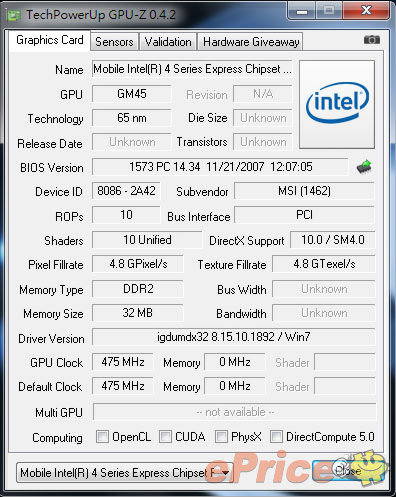The image size is (396, 497).
Task: Click the Release Date Unknown field
Action: tap(132, 142)
